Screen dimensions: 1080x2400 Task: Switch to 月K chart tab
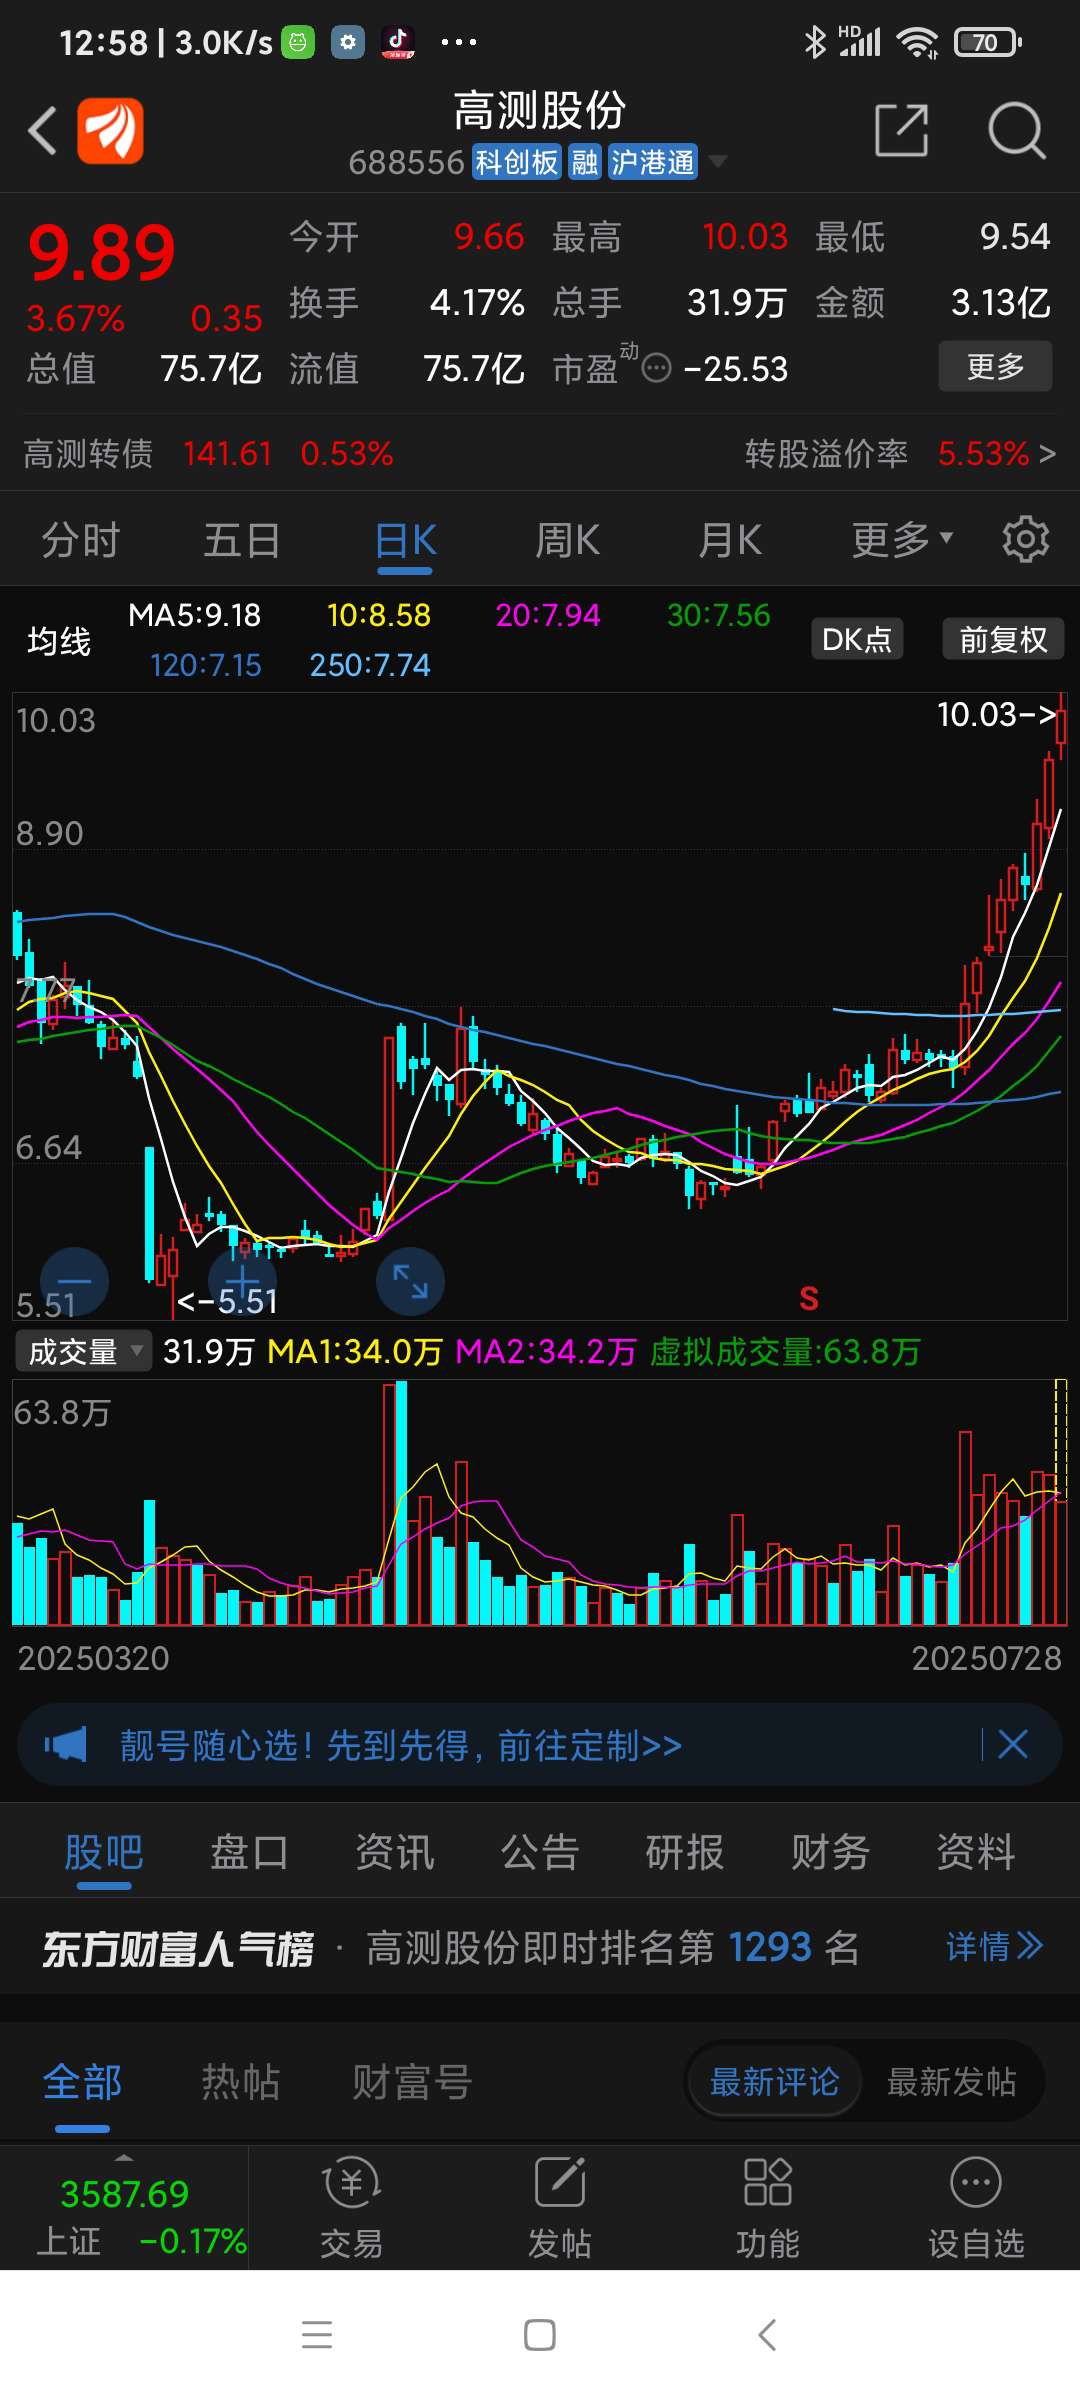[730, 540]
